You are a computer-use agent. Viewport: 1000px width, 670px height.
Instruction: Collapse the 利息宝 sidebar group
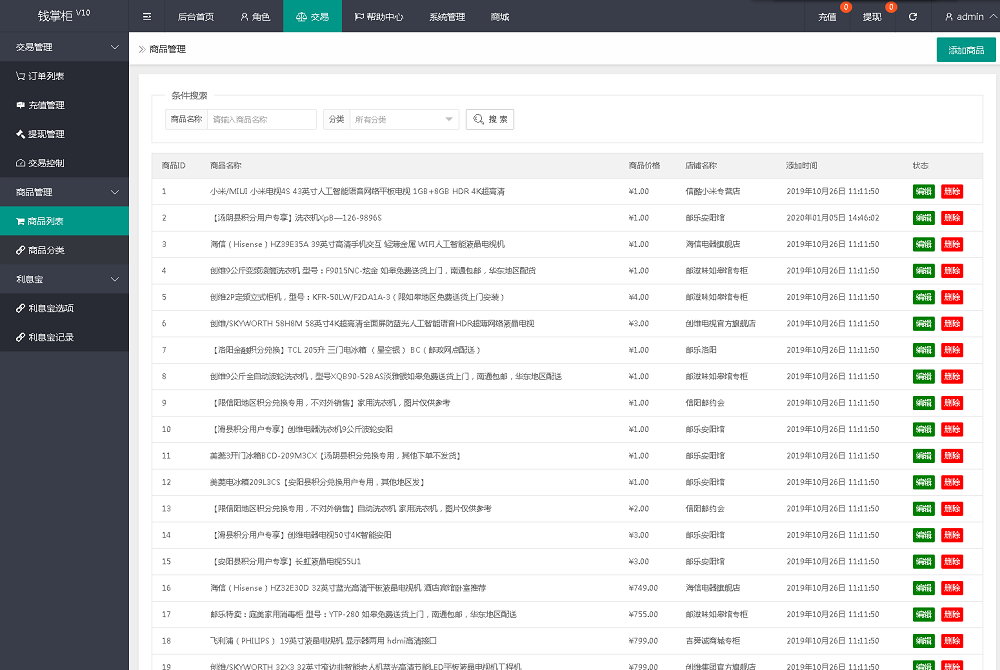[114, 279]
